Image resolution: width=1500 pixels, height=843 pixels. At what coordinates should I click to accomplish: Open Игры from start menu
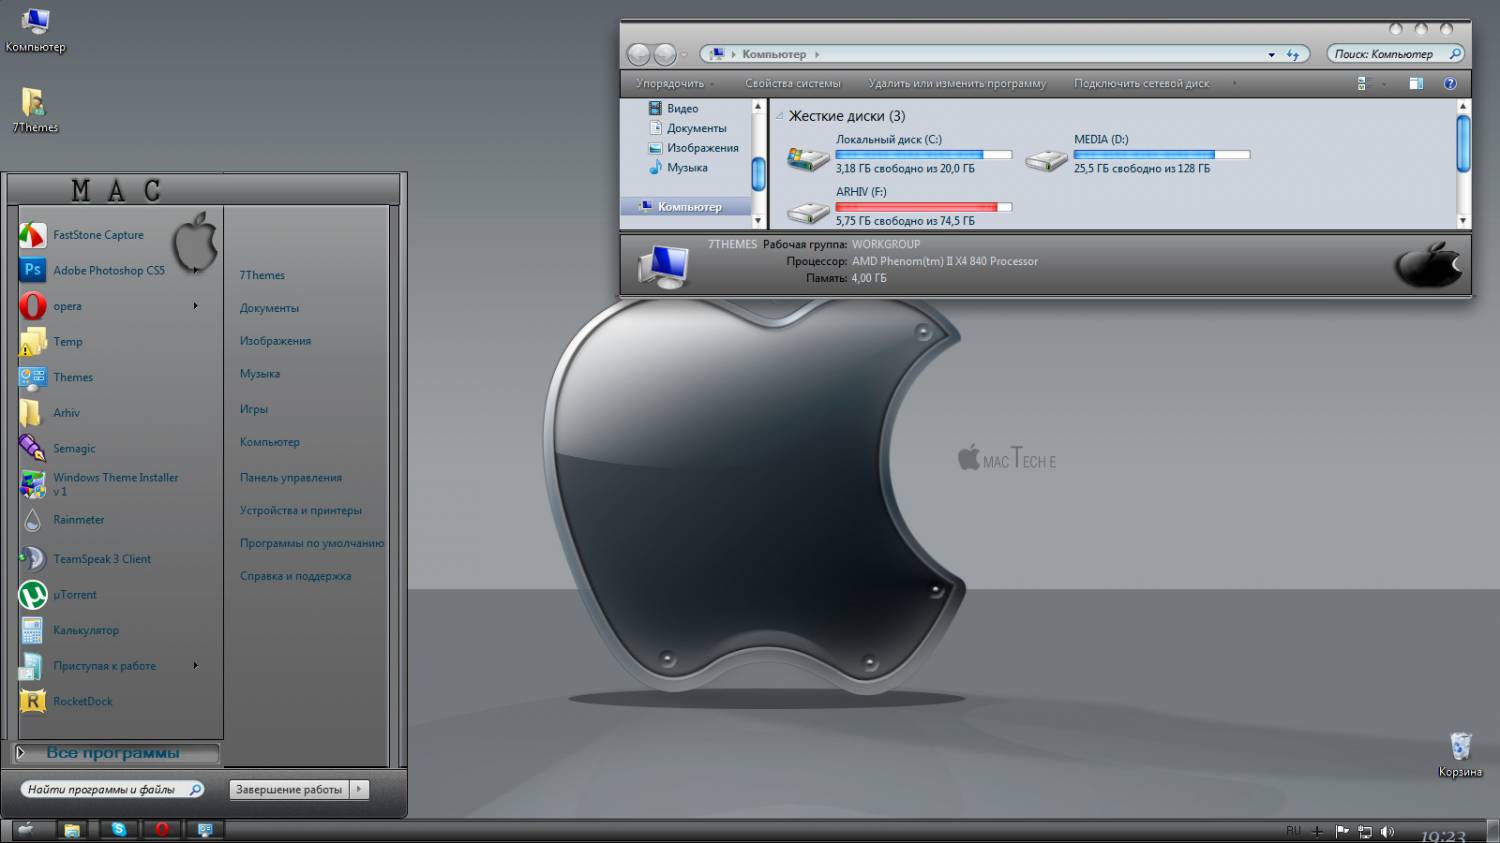(x=254, y=409)
